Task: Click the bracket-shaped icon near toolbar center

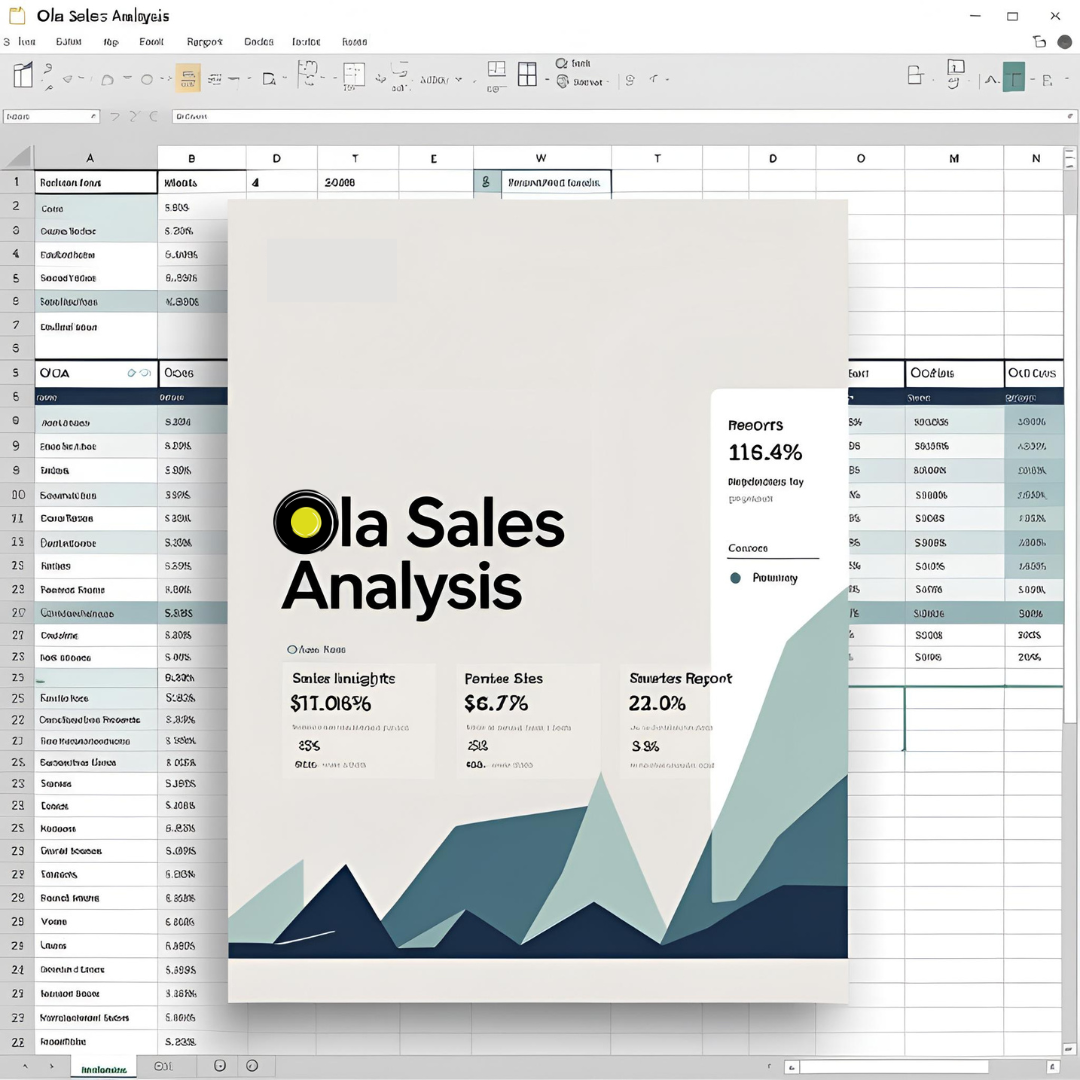Action: (x=307, y=73)
